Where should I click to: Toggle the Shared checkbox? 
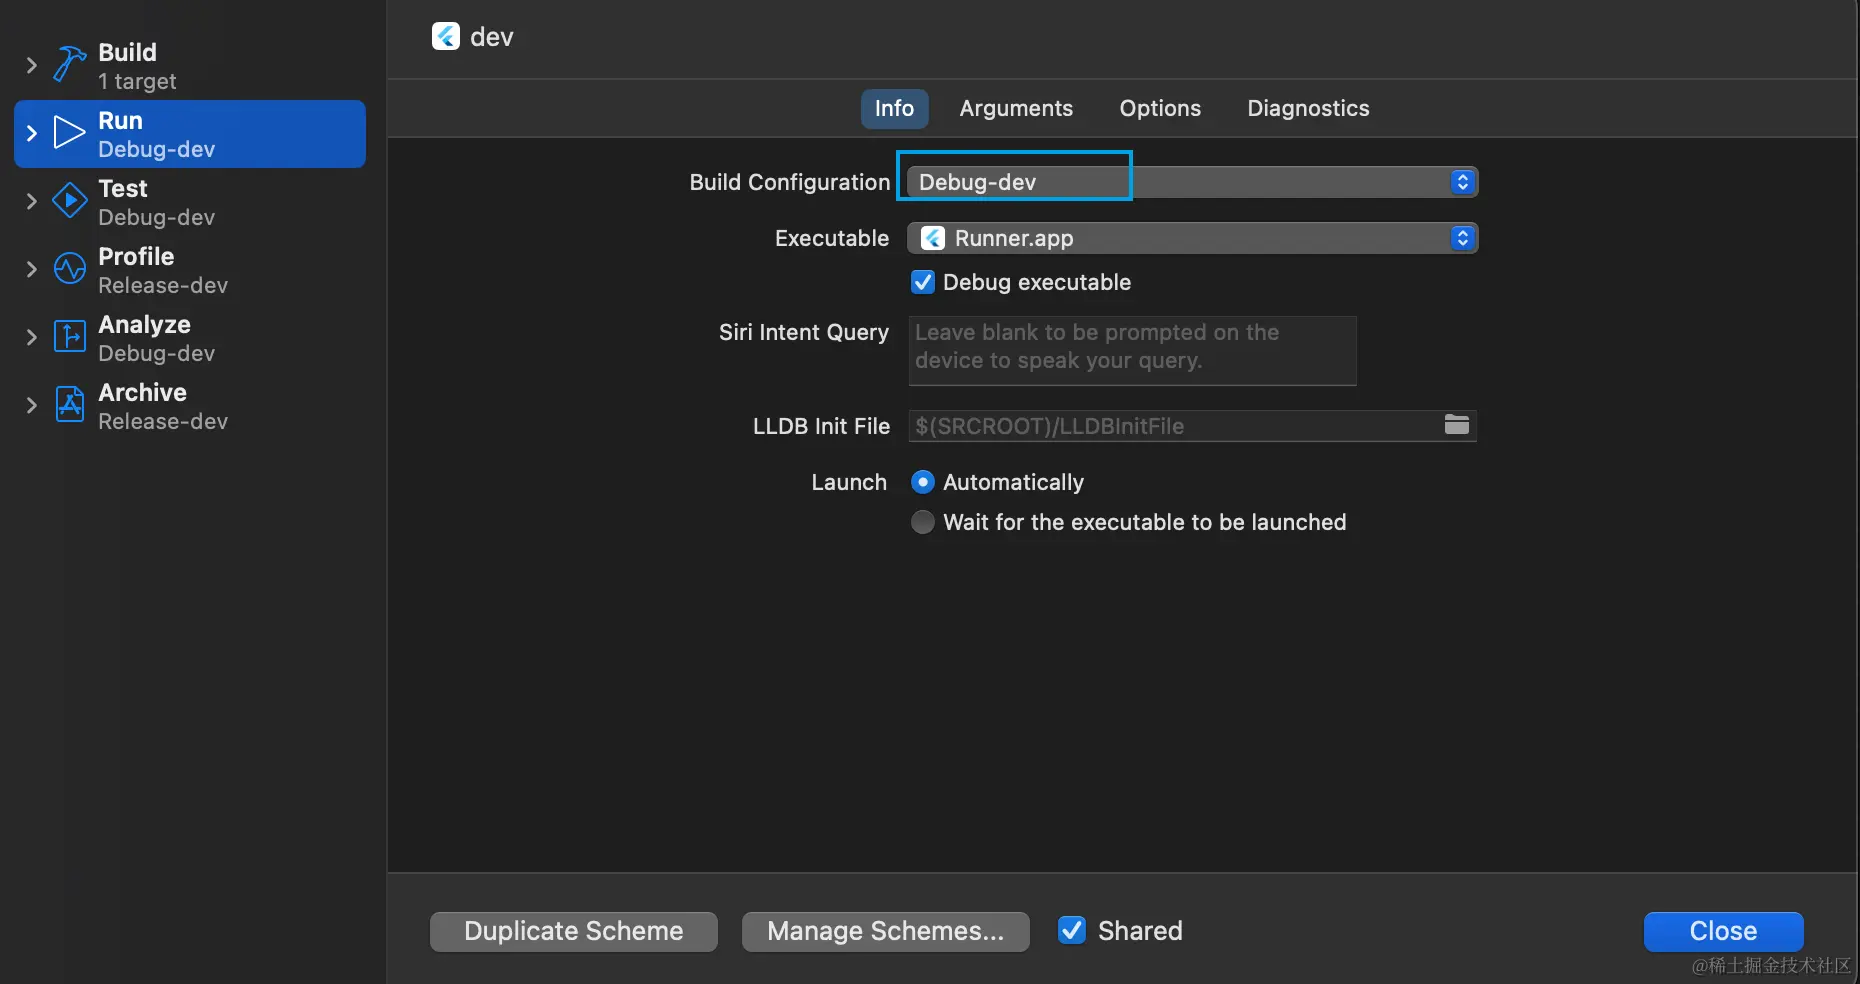click(1072, 930)
